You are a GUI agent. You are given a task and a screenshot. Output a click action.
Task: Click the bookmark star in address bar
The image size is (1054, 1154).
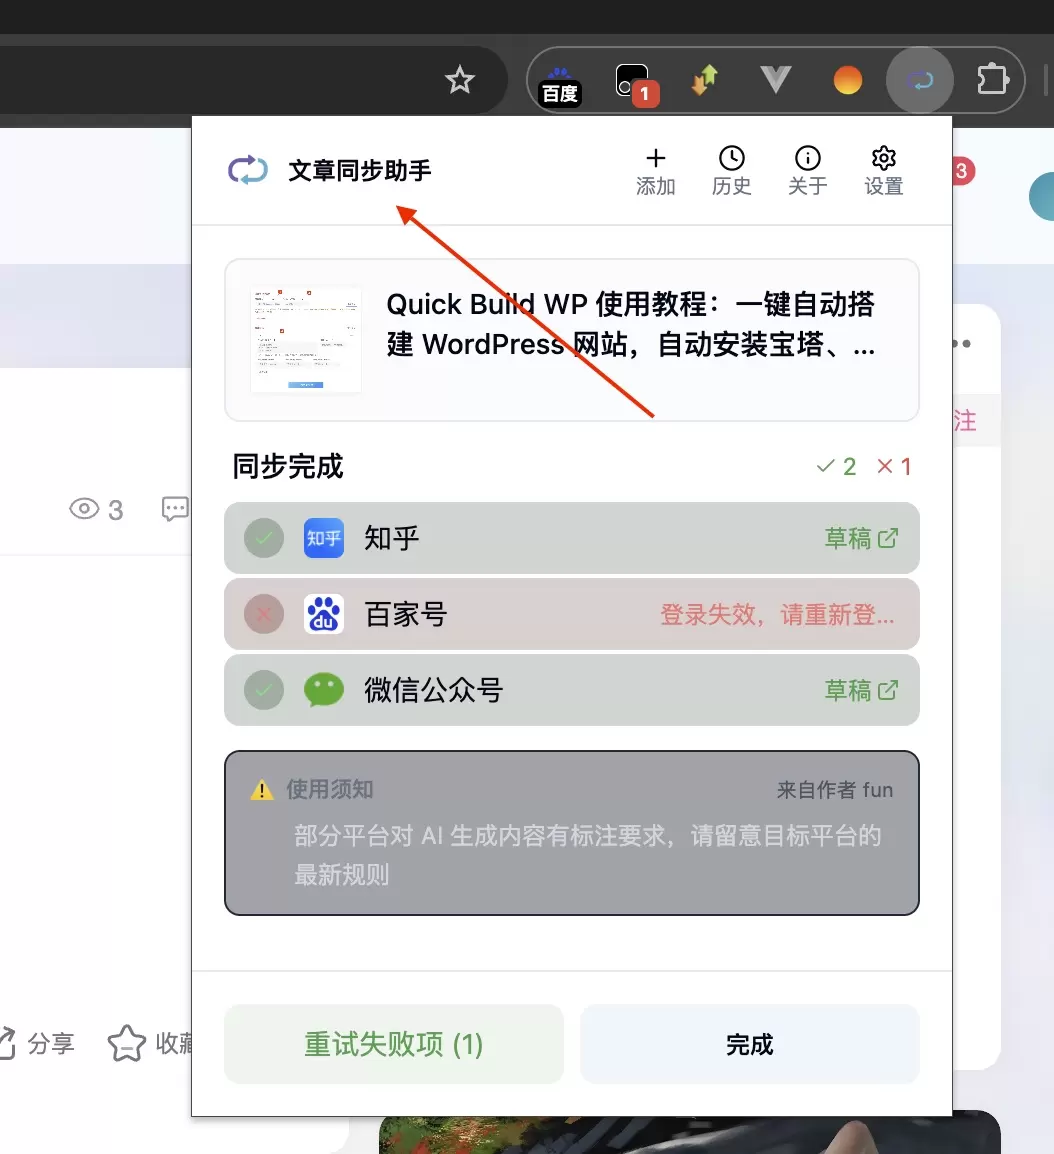point(460,79)
